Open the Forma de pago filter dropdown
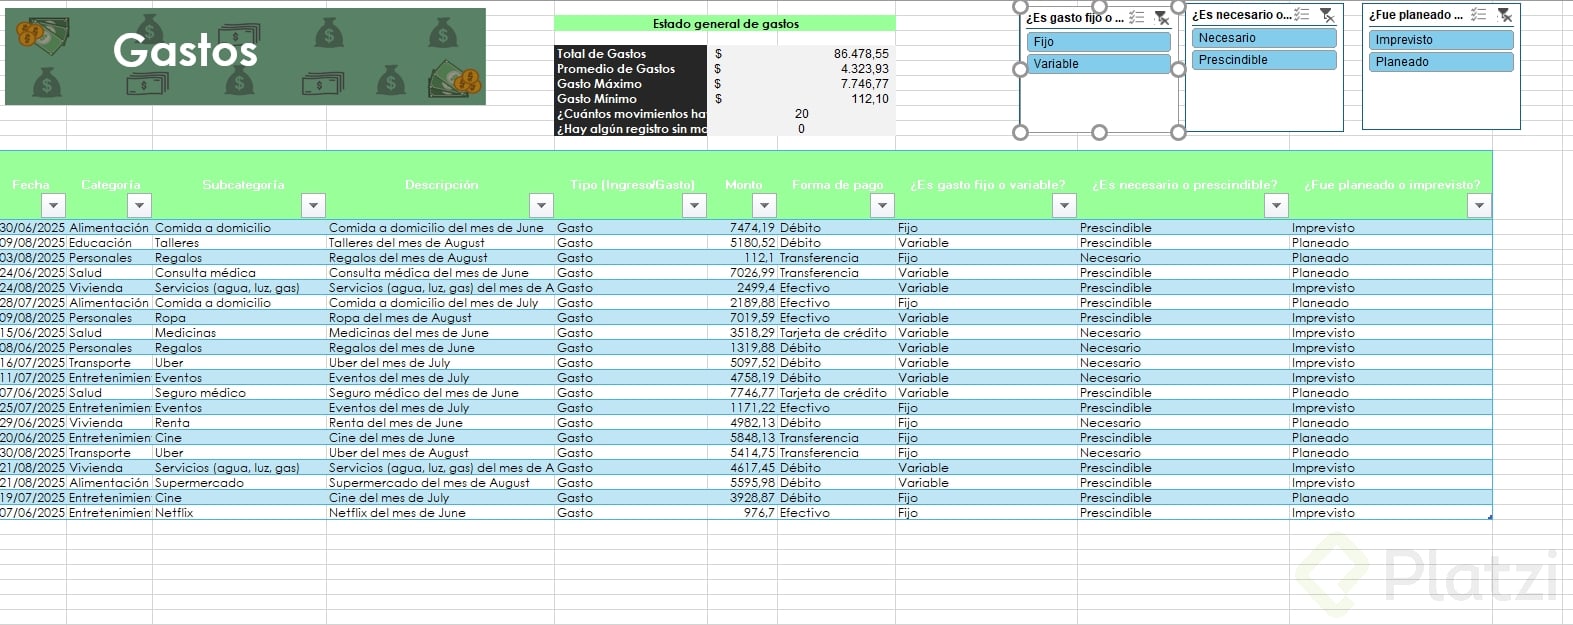 882,206
